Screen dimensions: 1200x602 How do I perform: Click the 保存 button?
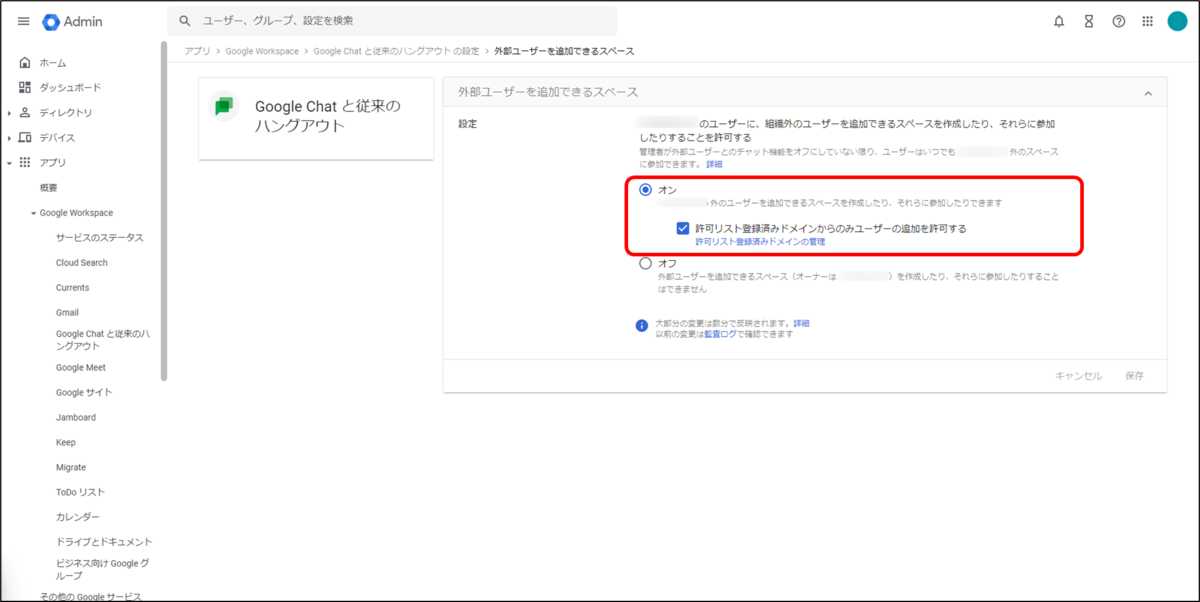point(1134,376)
